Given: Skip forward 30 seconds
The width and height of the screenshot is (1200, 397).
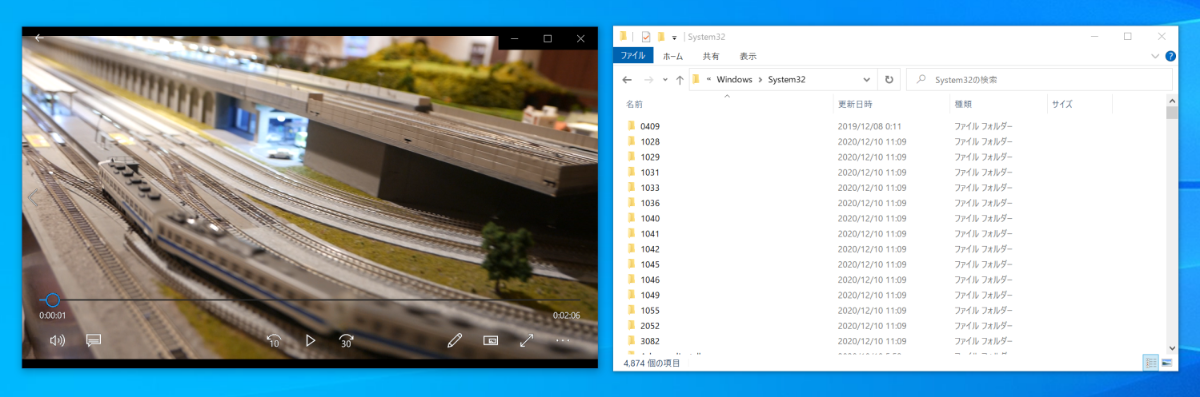Looking at the screenshot, I should pos(346,340).
